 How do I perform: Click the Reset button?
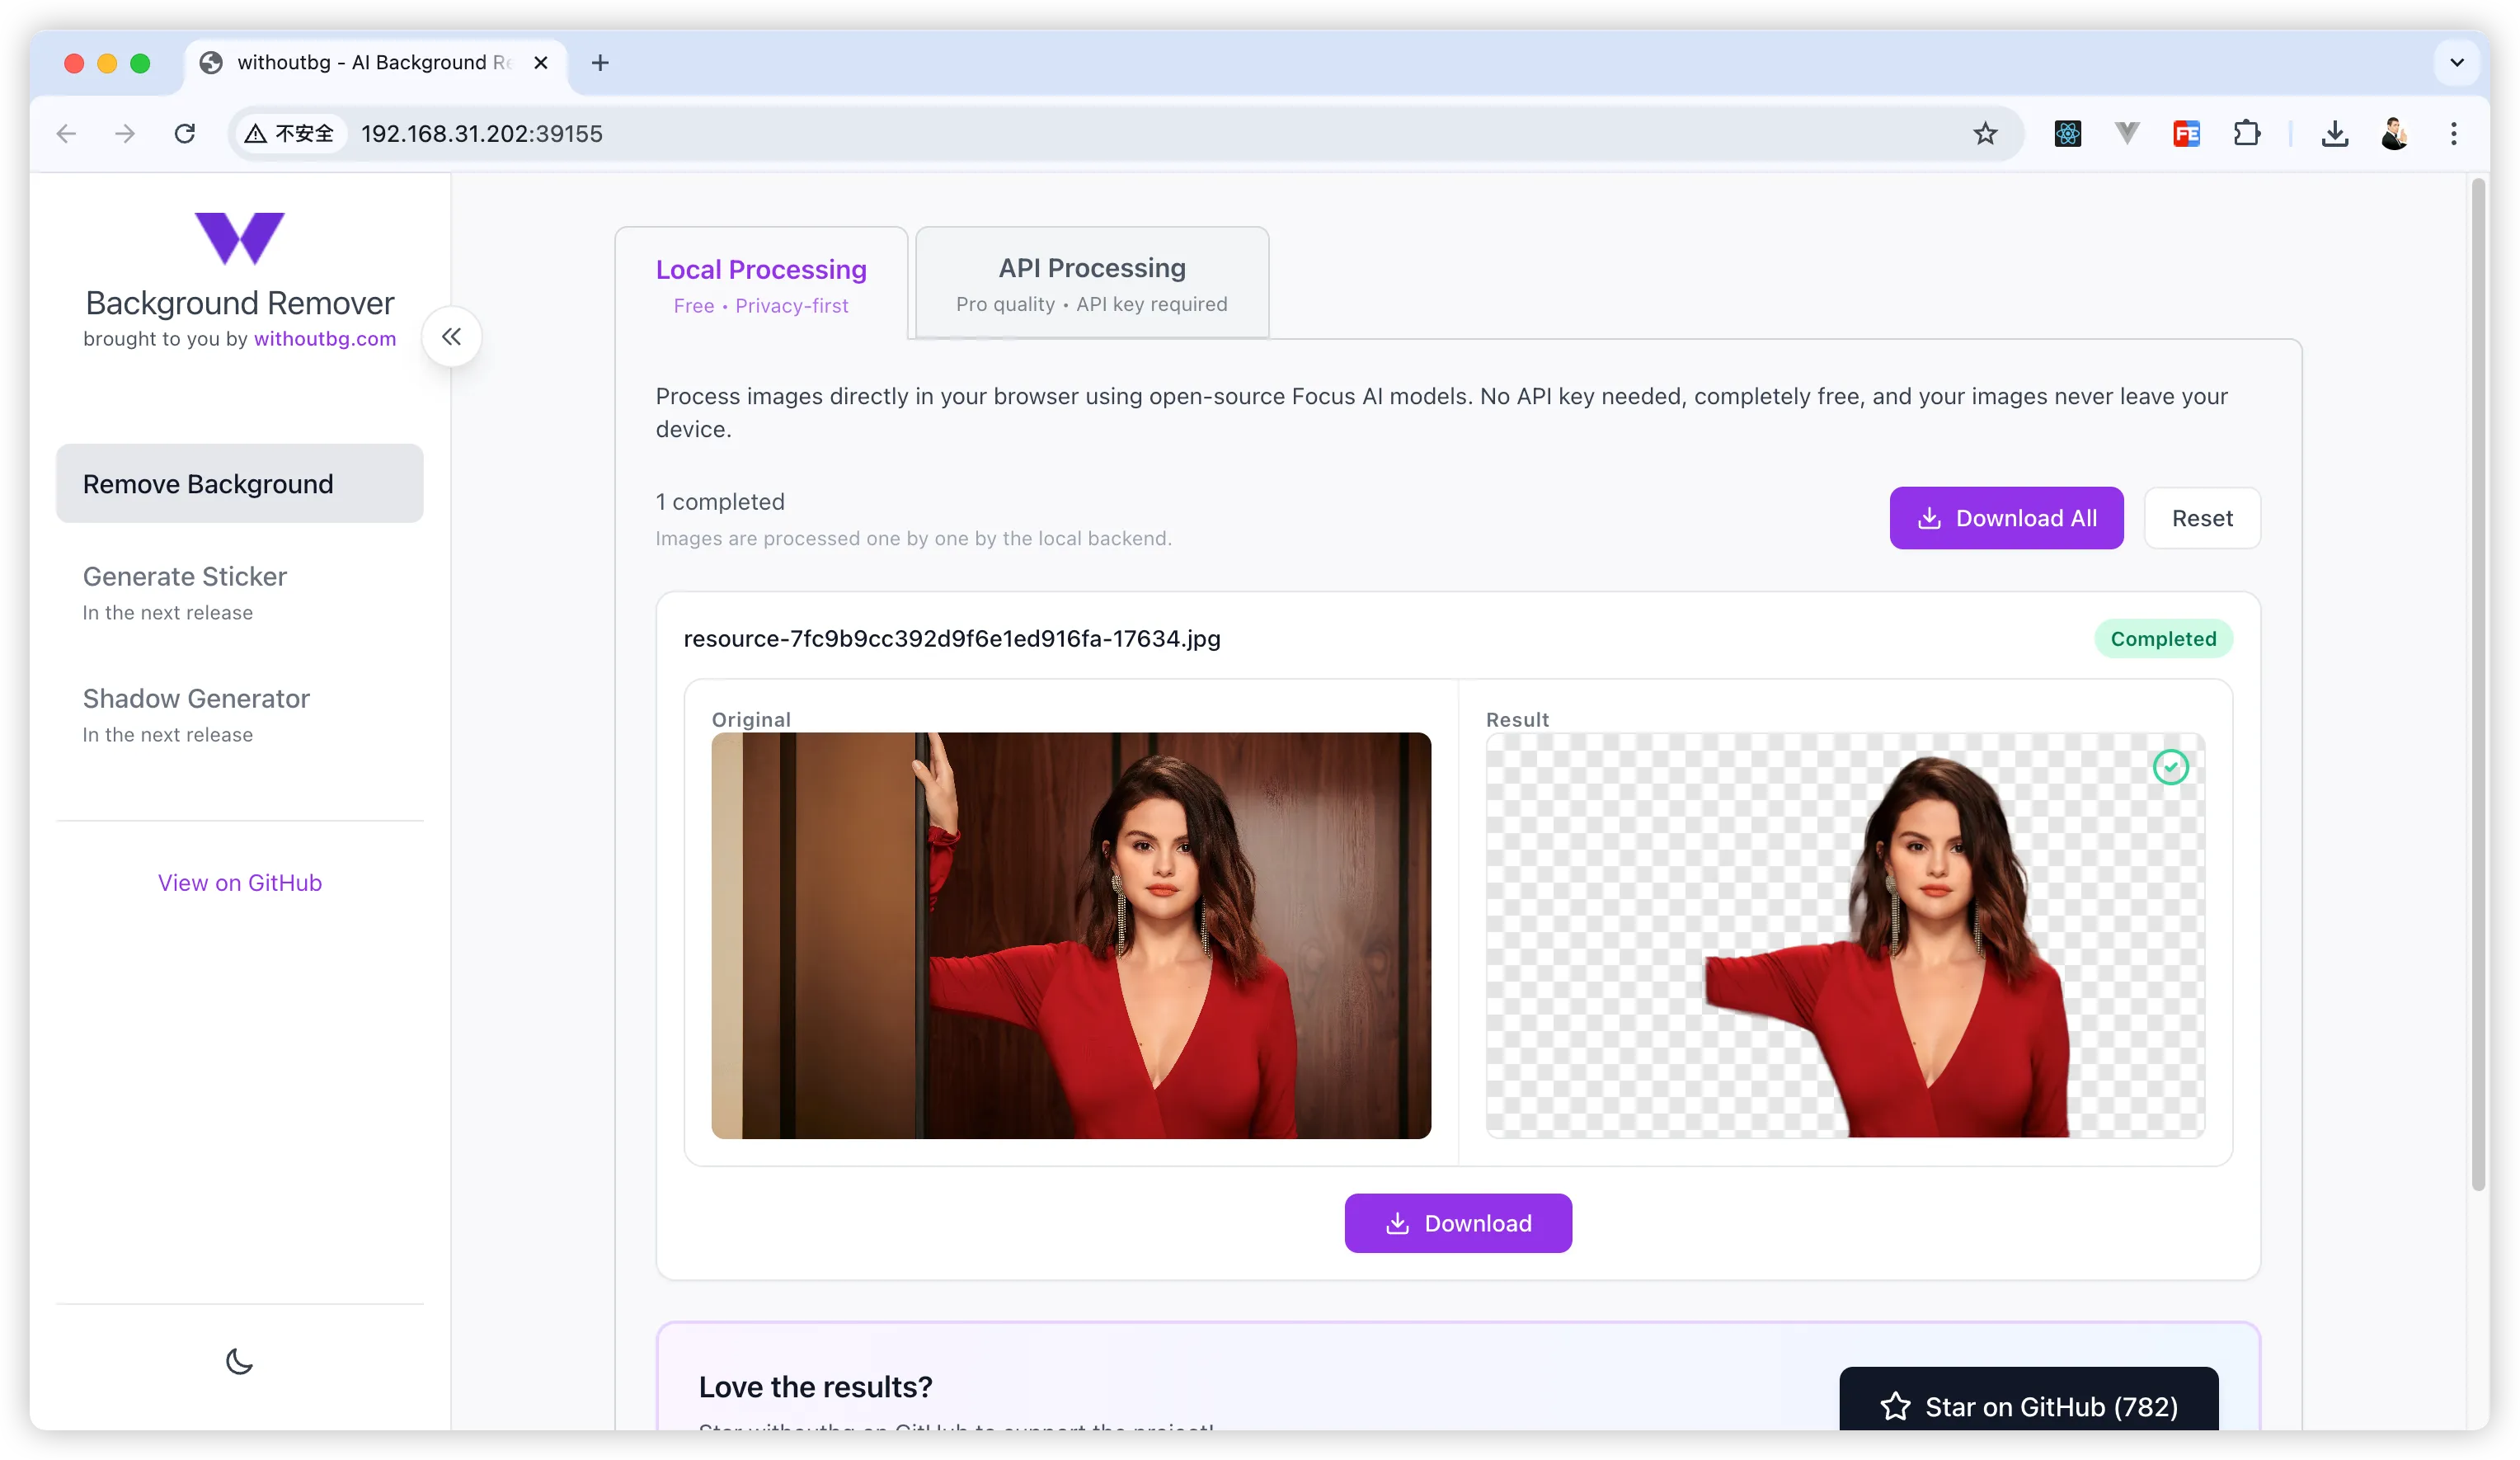pyautogui.click(x=2202, y=518)
